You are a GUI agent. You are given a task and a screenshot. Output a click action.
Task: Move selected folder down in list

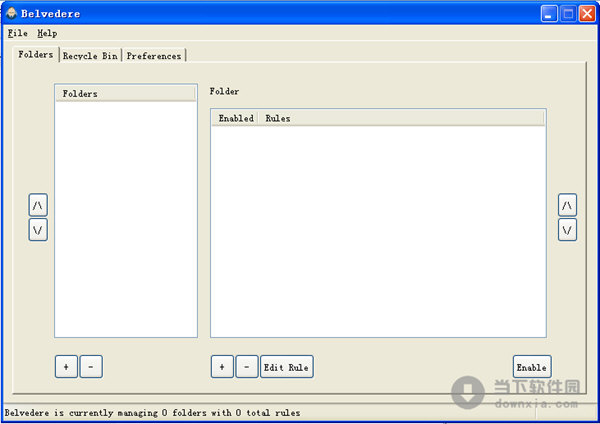[x=38, y=230]
